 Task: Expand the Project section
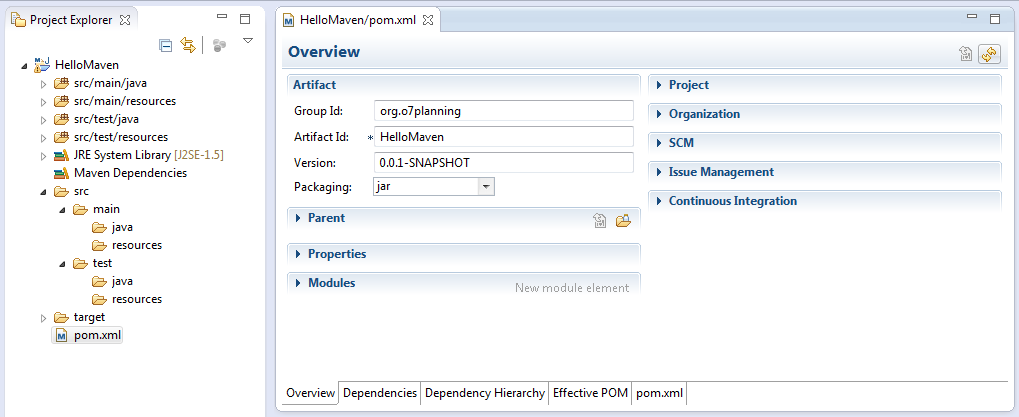[659, 85]
